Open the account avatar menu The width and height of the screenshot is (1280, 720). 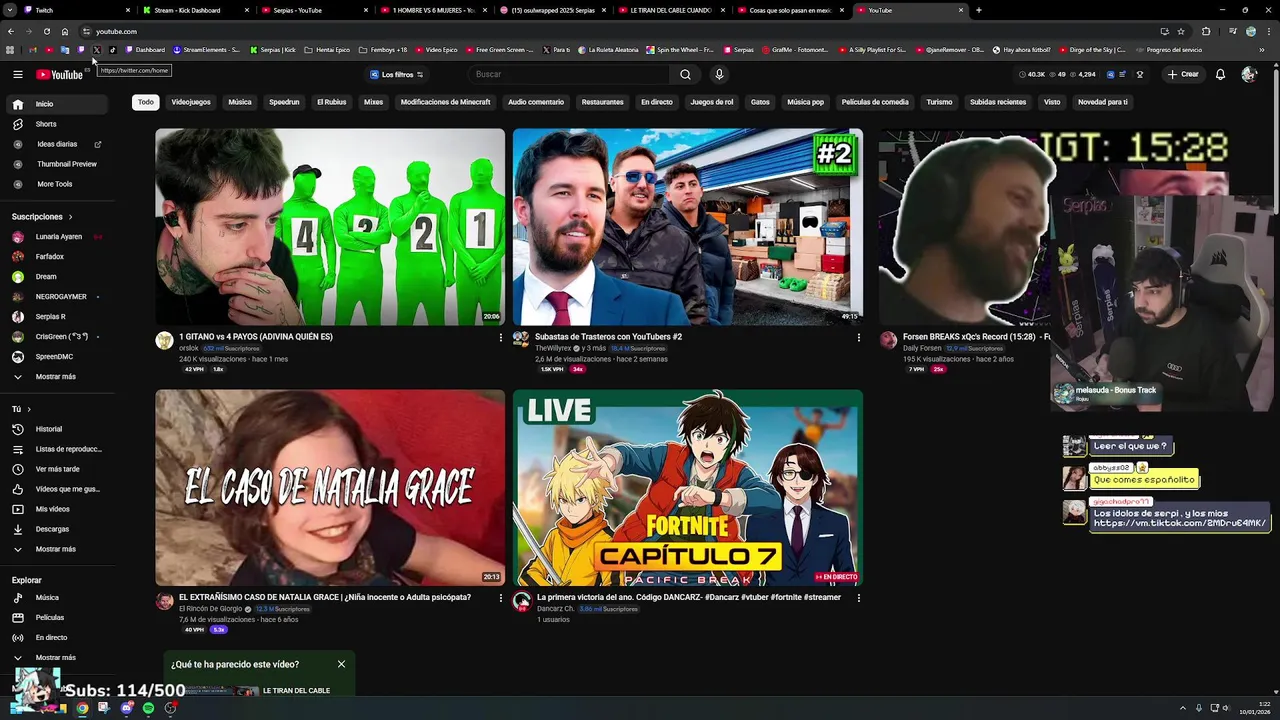pos(1249,74)
